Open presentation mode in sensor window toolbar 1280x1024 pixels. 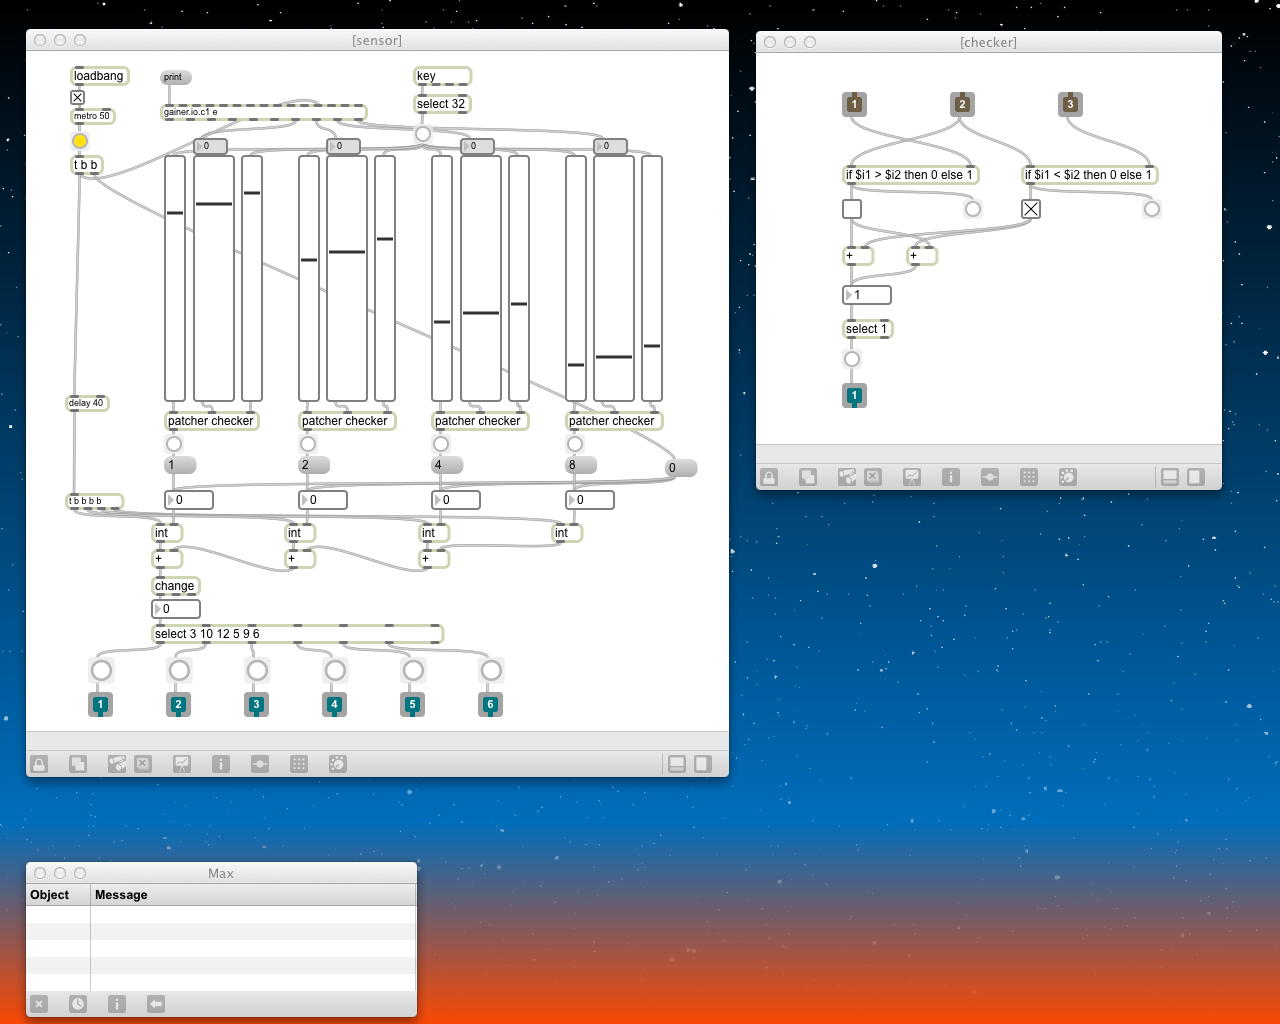(x=182, y=764)
